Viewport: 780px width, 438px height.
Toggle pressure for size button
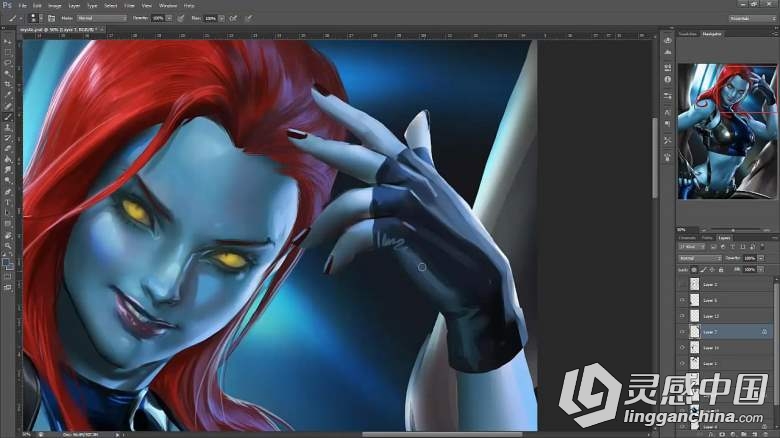[249, 18]
